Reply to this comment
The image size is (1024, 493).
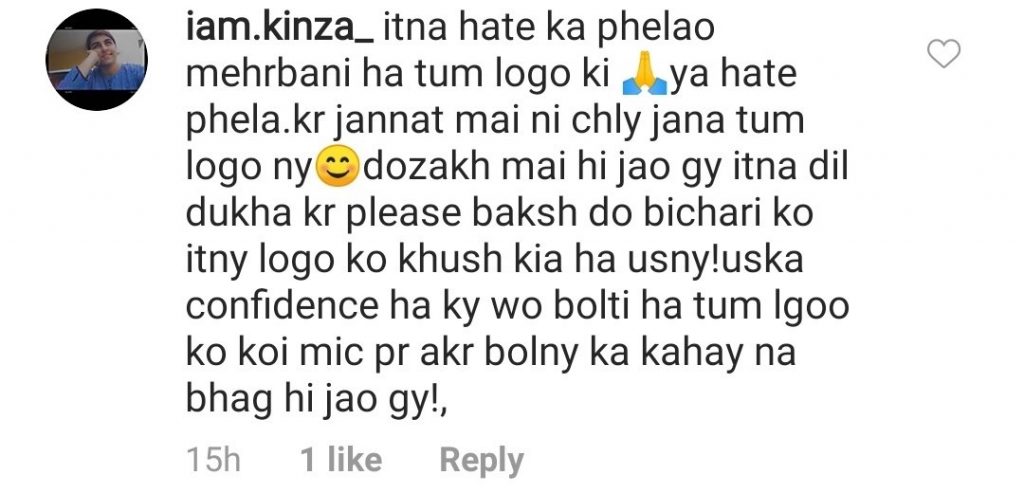pyautogui.click(x=481, y=460)
